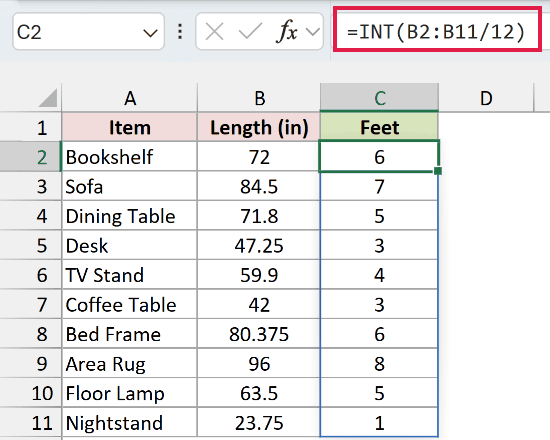Select the TV Stand cell

[130, 275]
